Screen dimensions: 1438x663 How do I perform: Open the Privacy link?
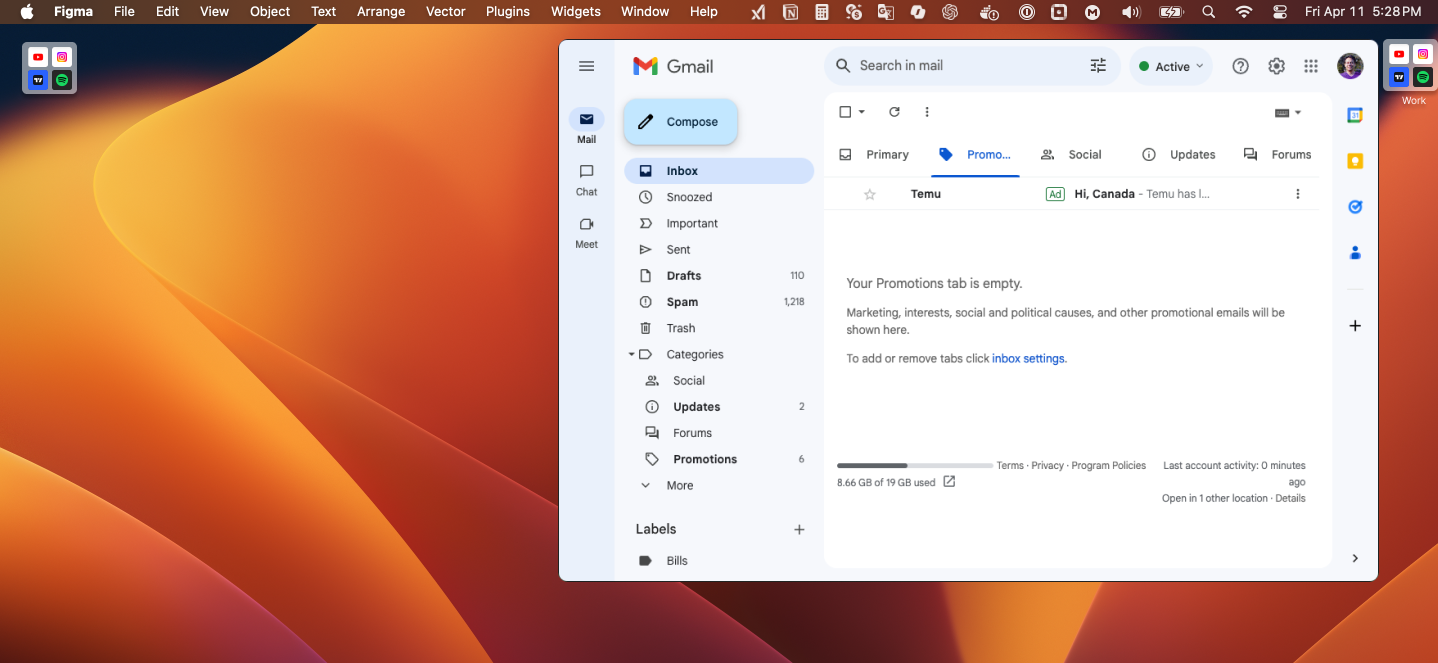pyautogui.click(x=1047, y=466)
